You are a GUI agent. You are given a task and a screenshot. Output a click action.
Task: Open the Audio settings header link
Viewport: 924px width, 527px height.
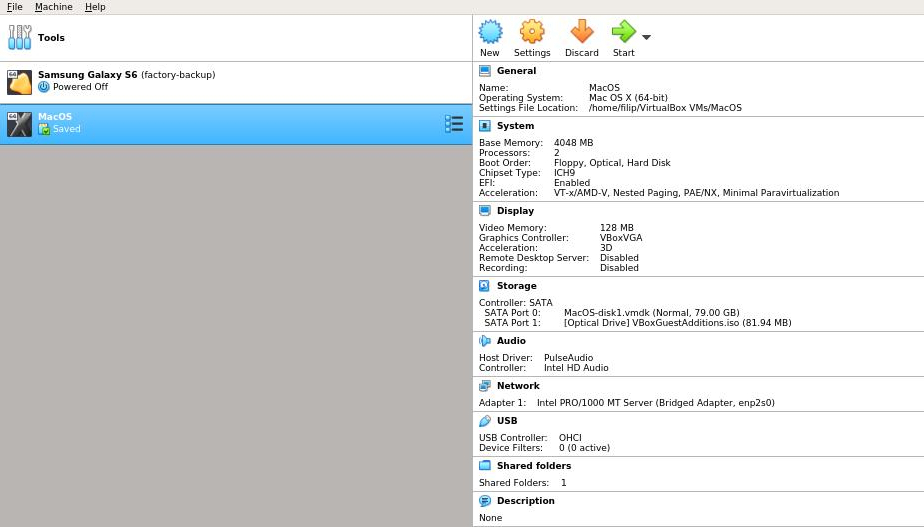[511, 341]
